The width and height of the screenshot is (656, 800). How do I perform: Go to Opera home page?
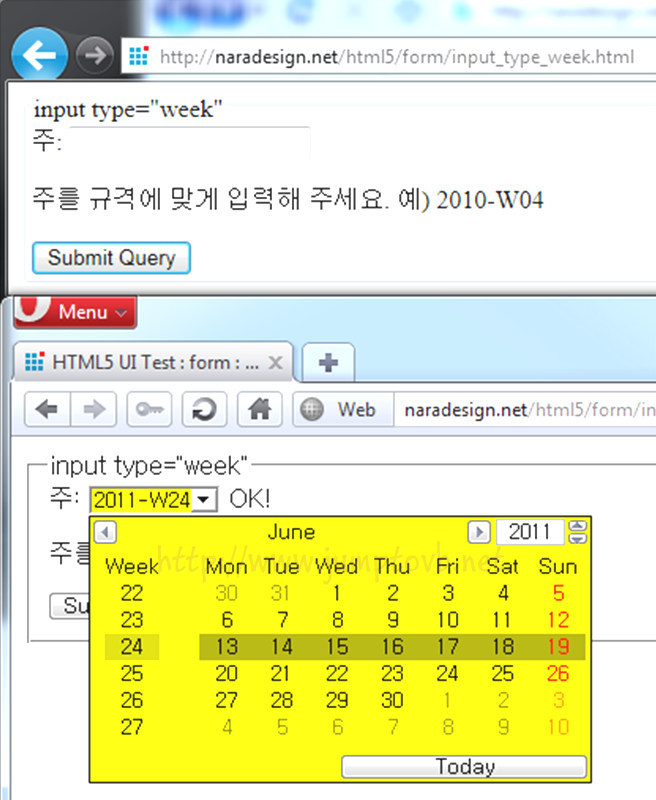coord(260,409)
